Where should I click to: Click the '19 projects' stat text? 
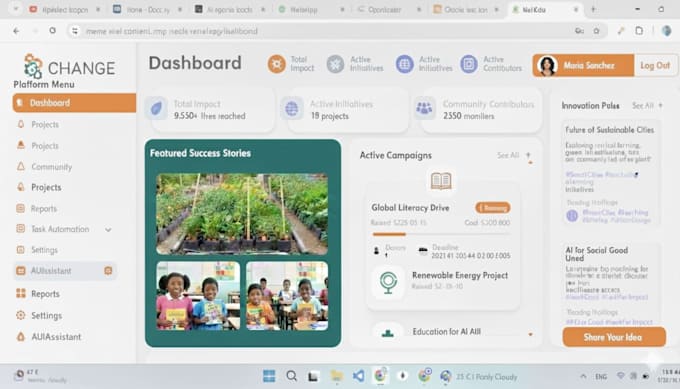(329, 116)
